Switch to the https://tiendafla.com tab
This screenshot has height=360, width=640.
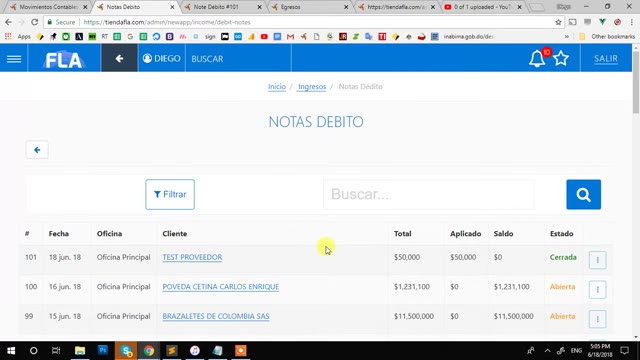click(x=395, y=7)
